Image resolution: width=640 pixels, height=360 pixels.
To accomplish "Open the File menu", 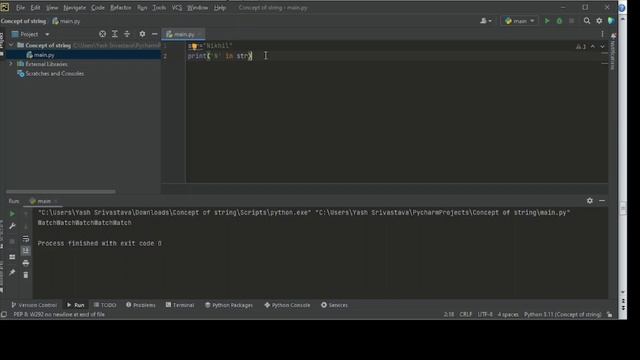I will click(x=20, y=7).
